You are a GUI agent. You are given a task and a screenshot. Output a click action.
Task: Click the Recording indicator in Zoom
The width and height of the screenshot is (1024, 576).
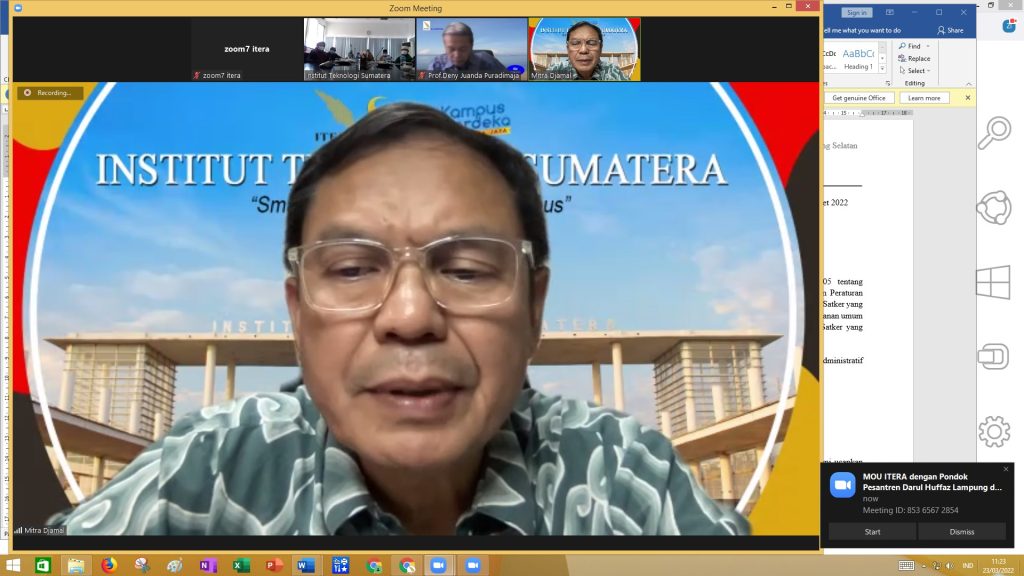(50, 93)
